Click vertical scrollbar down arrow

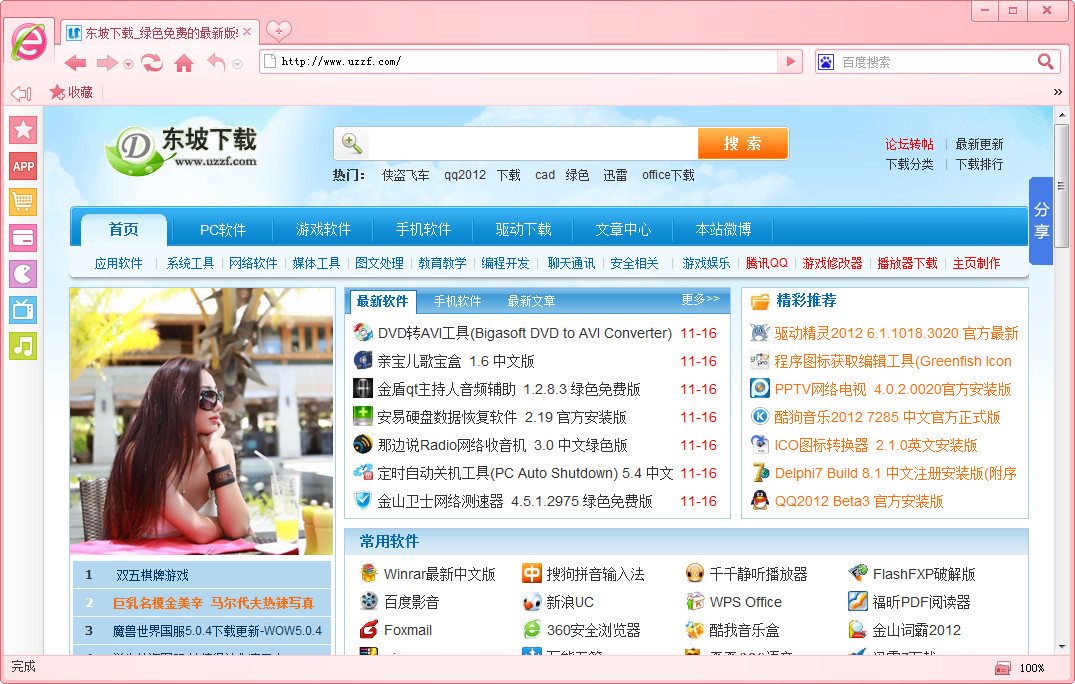[1061, 646]
